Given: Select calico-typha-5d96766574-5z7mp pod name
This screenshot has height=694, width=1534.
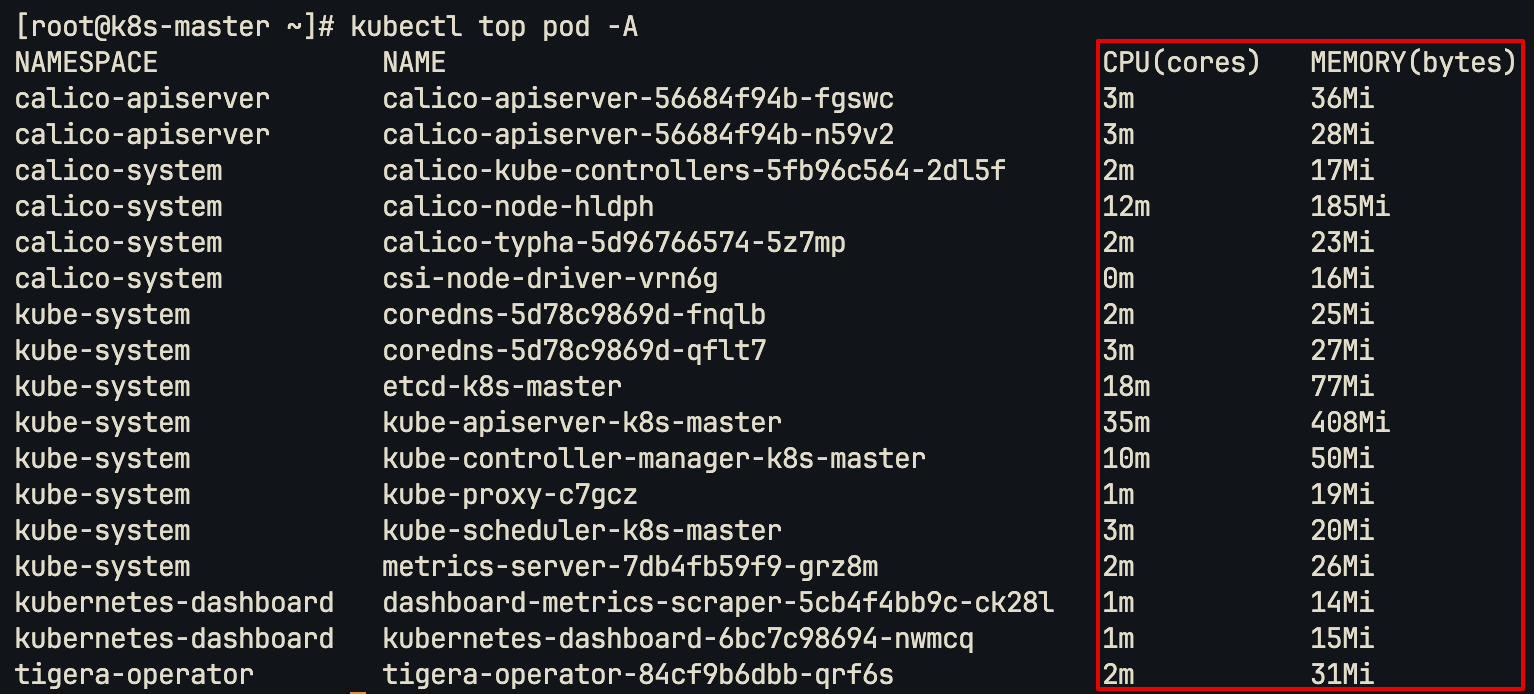Looking at the screenshot, I should point(614,243).
